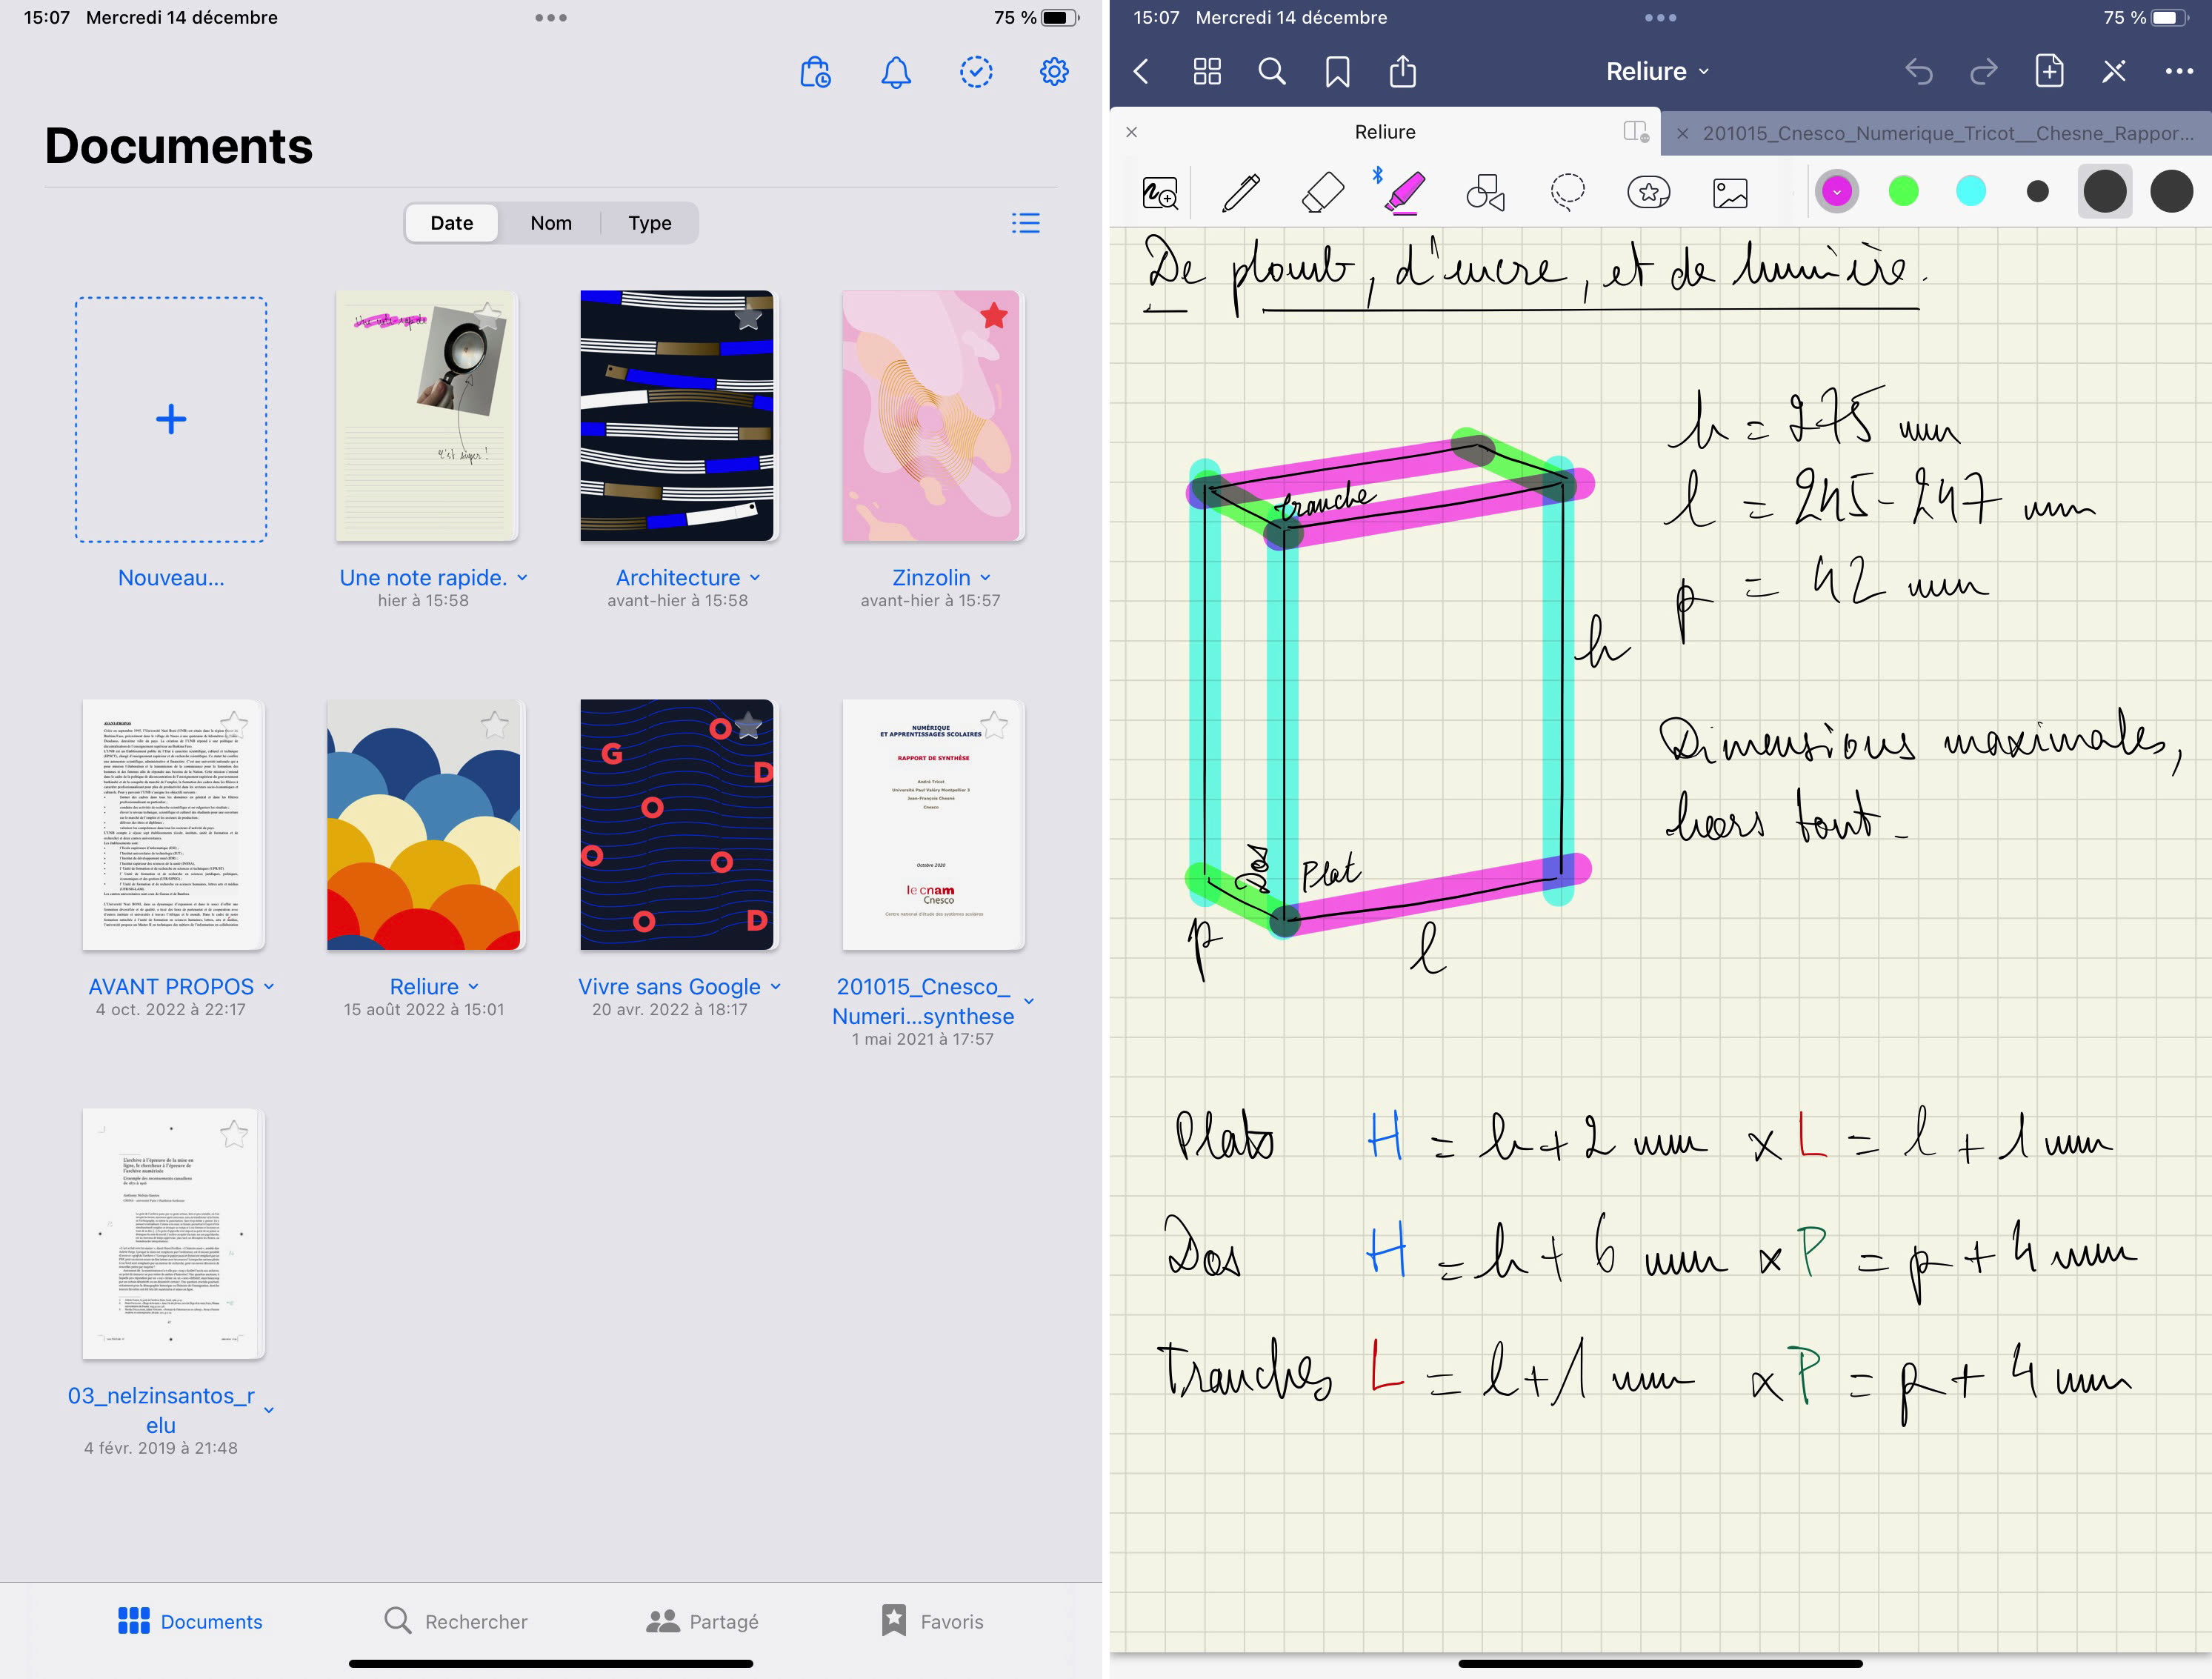Toggle favorite star on Zinzolin notebook
The image size is (2212, 1679).
tap(993, 317)
